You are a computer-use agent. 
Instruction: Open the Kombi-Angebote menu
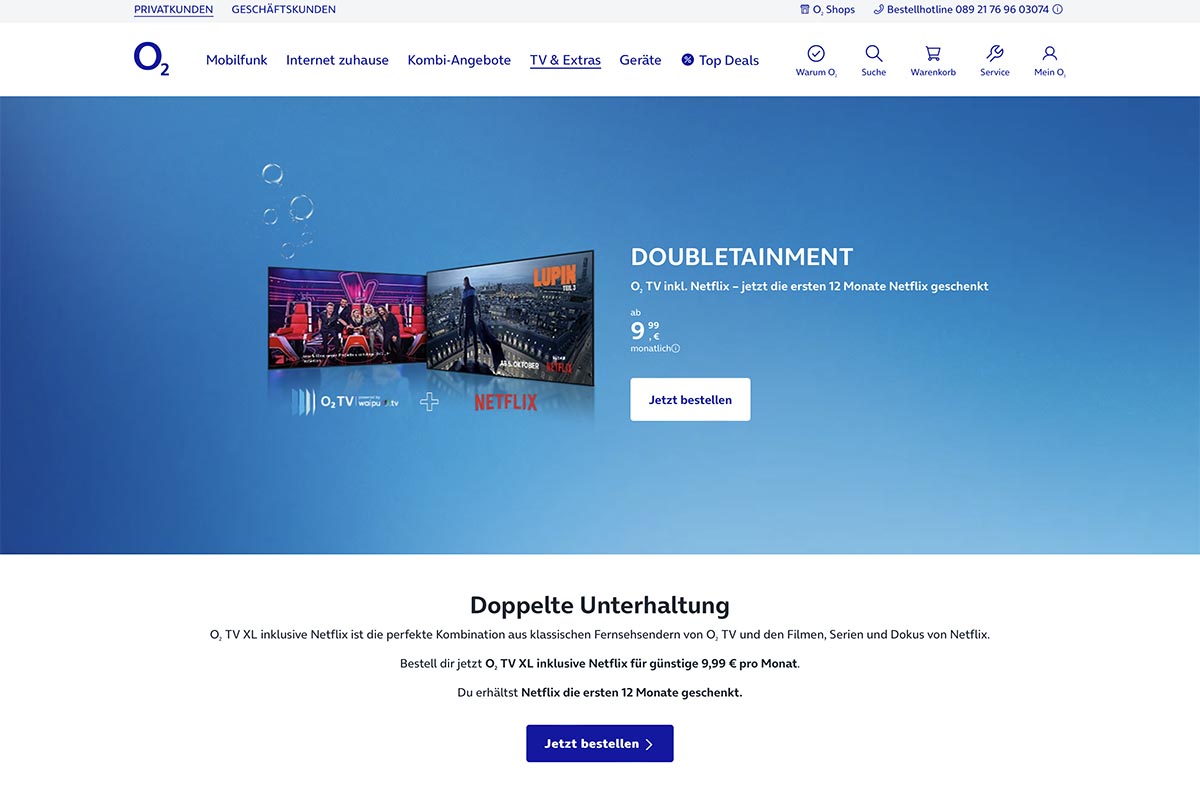pyautogui.click(x=459, y=60)
